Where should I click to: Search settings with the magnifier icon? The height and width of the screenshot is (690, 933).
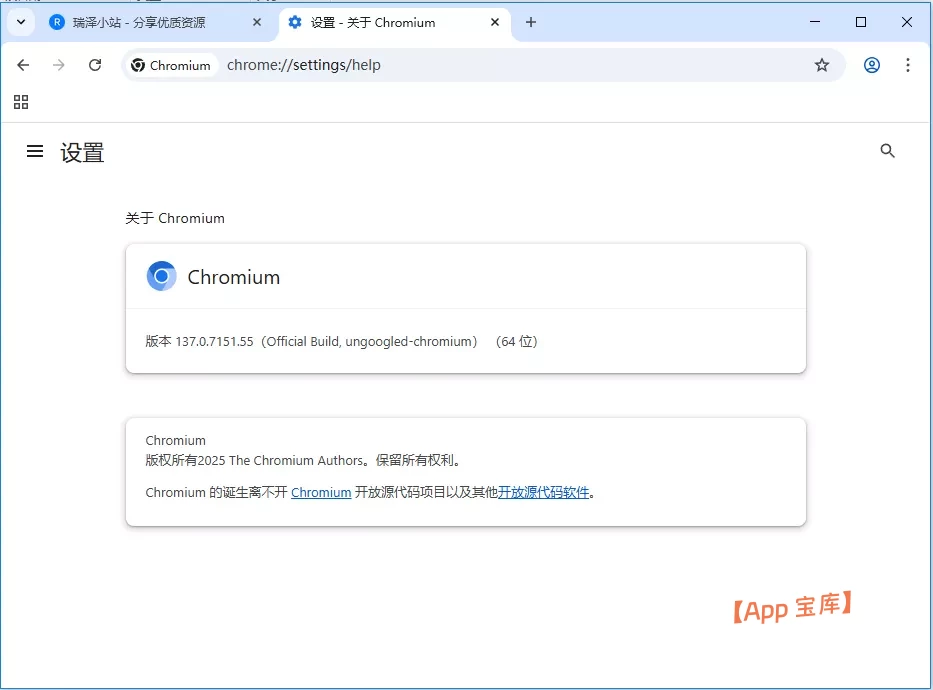887,151
